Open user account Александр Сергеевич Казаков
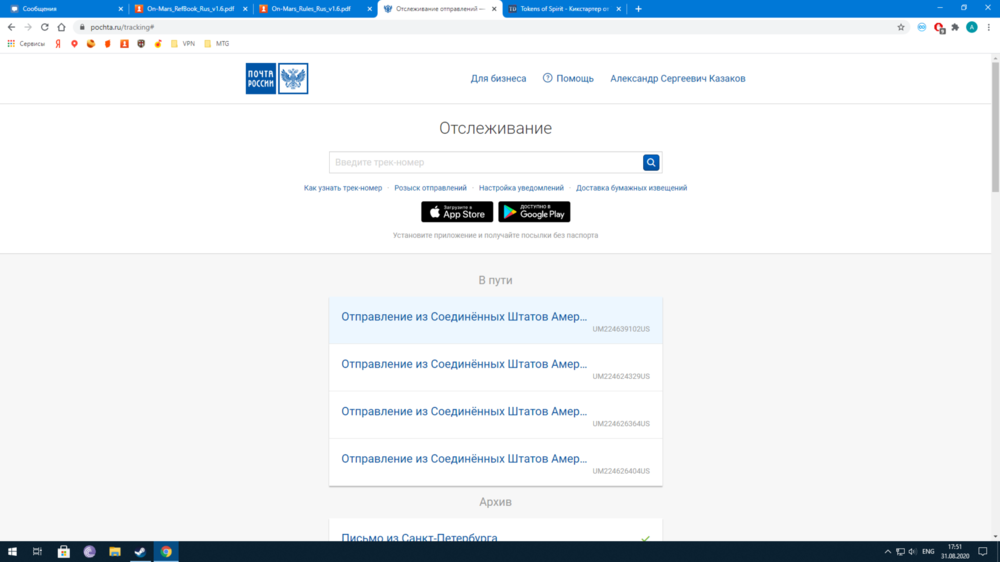The height and width of the screenshot is (562, 1000). tap(677, 78)
